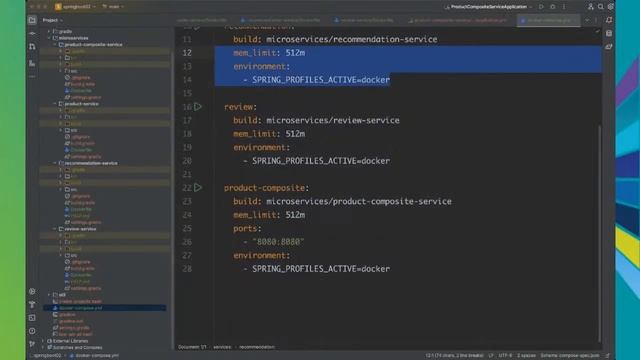Select the microservices folder row
This screenshot has height=360, width=640.
[x=104, y=38]
